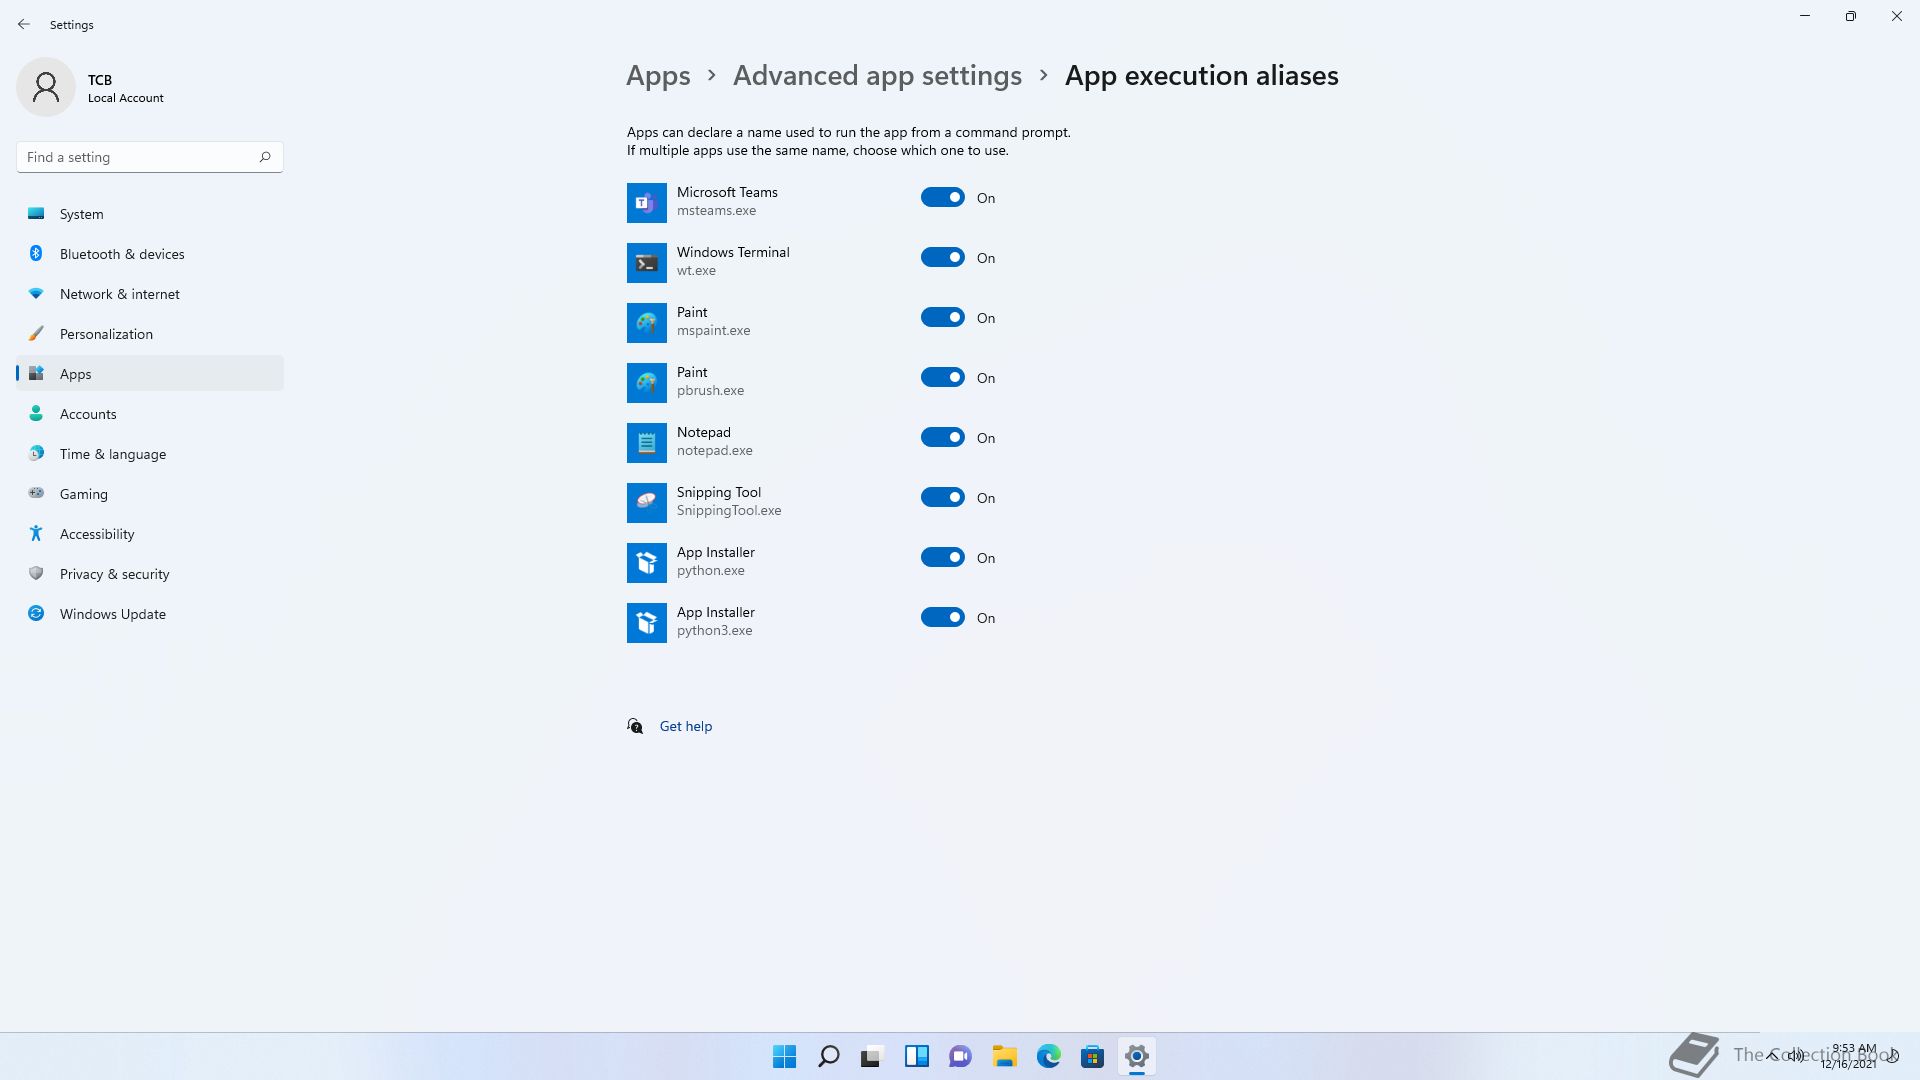This screenshot has width=1920, height=1080.
Task: Click the Paint pbrush.exe app icon
Action: click(646, 383)
